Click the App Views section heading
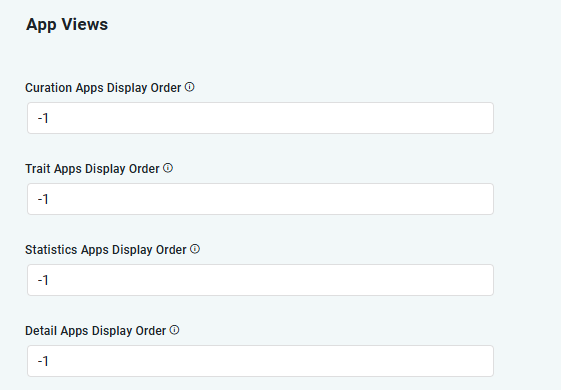This screenshot has width=561, height=390. tap(67, 25)
